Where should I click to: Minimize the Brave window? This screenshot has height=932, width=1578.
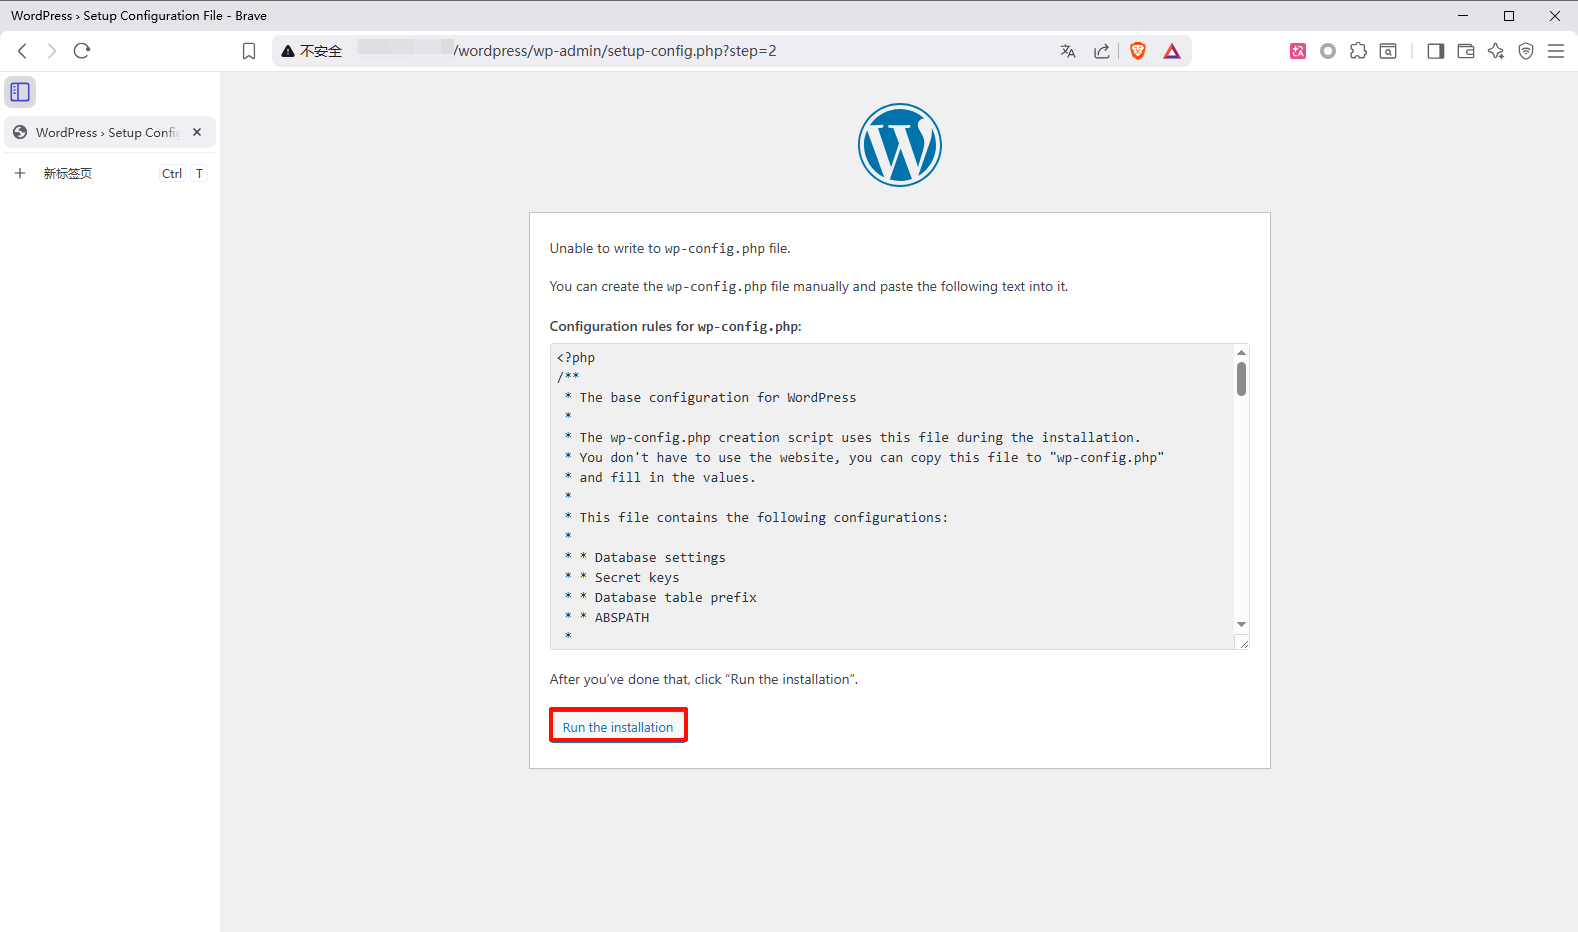(x=1463, y=15)
